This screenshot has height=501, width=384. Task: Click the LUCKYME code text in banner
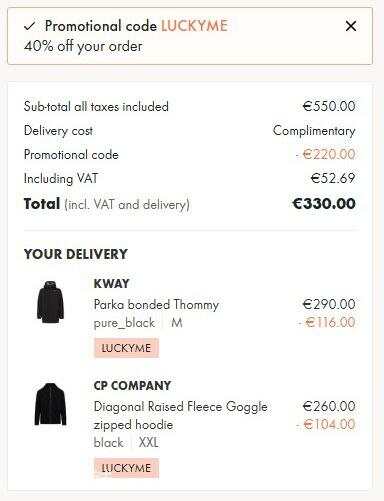[x=194, y=26]
